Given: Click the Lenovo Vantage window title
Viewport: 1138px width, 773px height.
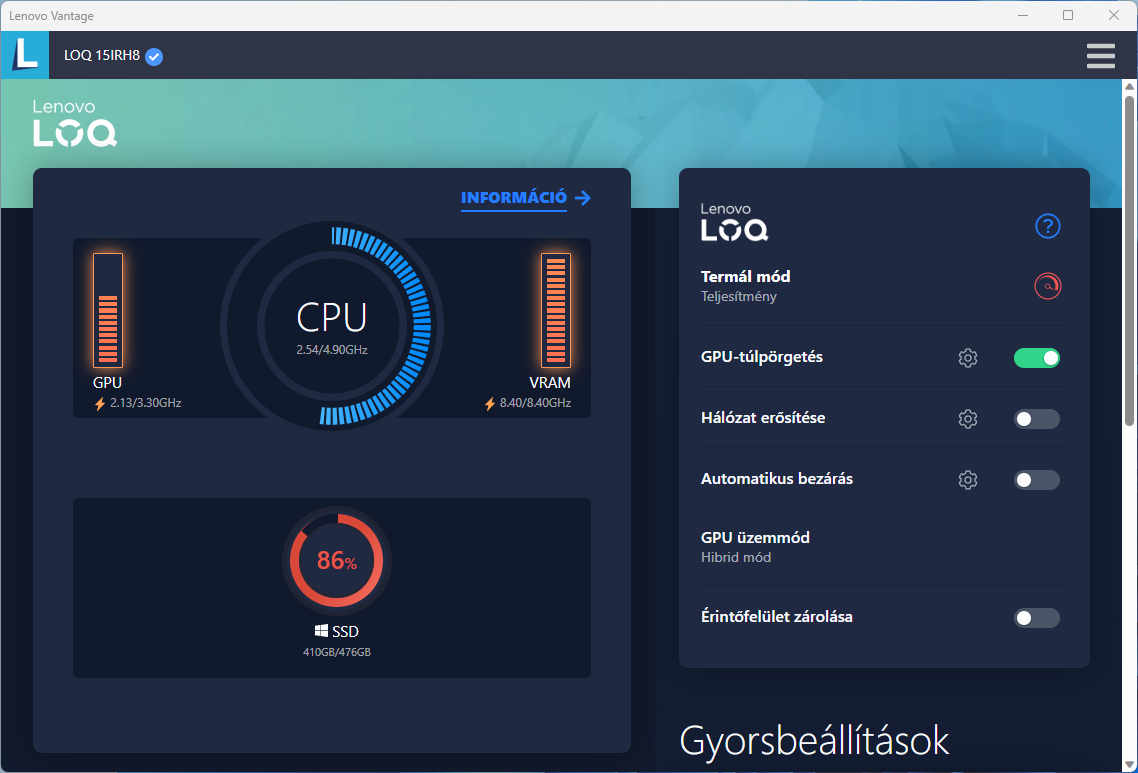Looking at the screenshot, I should tap(52, 16).
